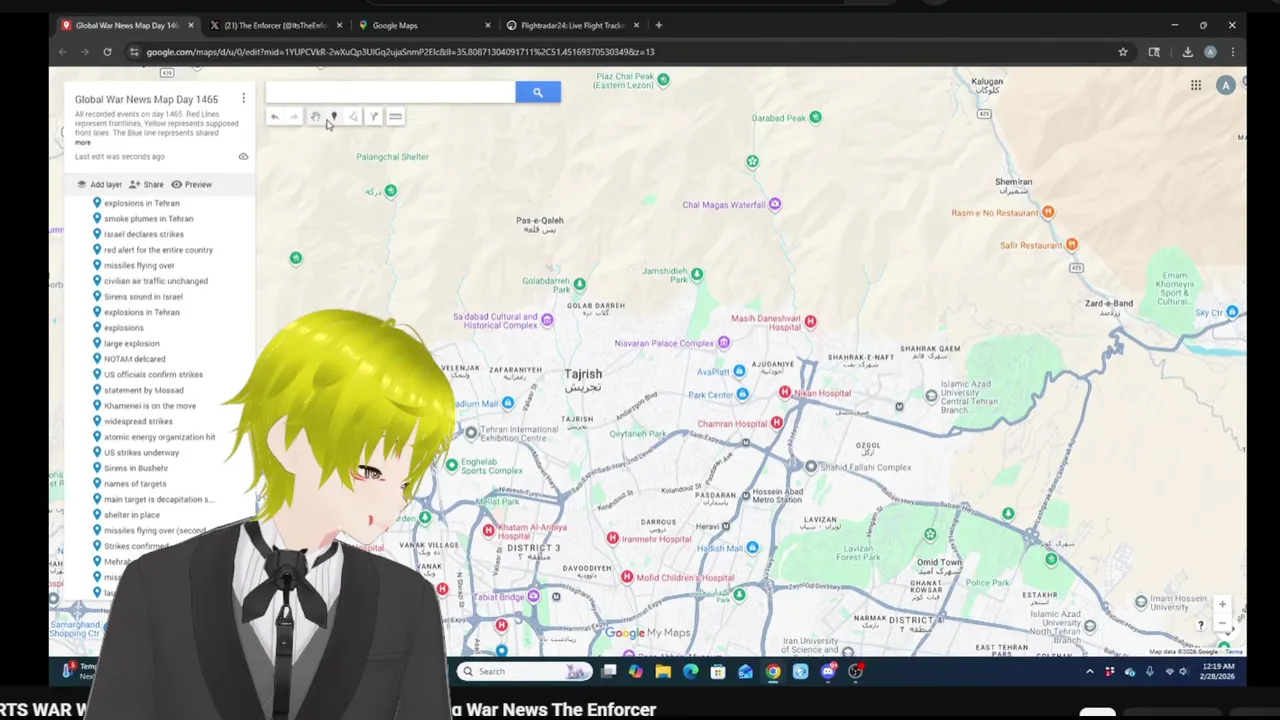Open the browser downloads icon
Image resolution: width=1280 pixels, height=720 pixels.
tap(1187, 52)
